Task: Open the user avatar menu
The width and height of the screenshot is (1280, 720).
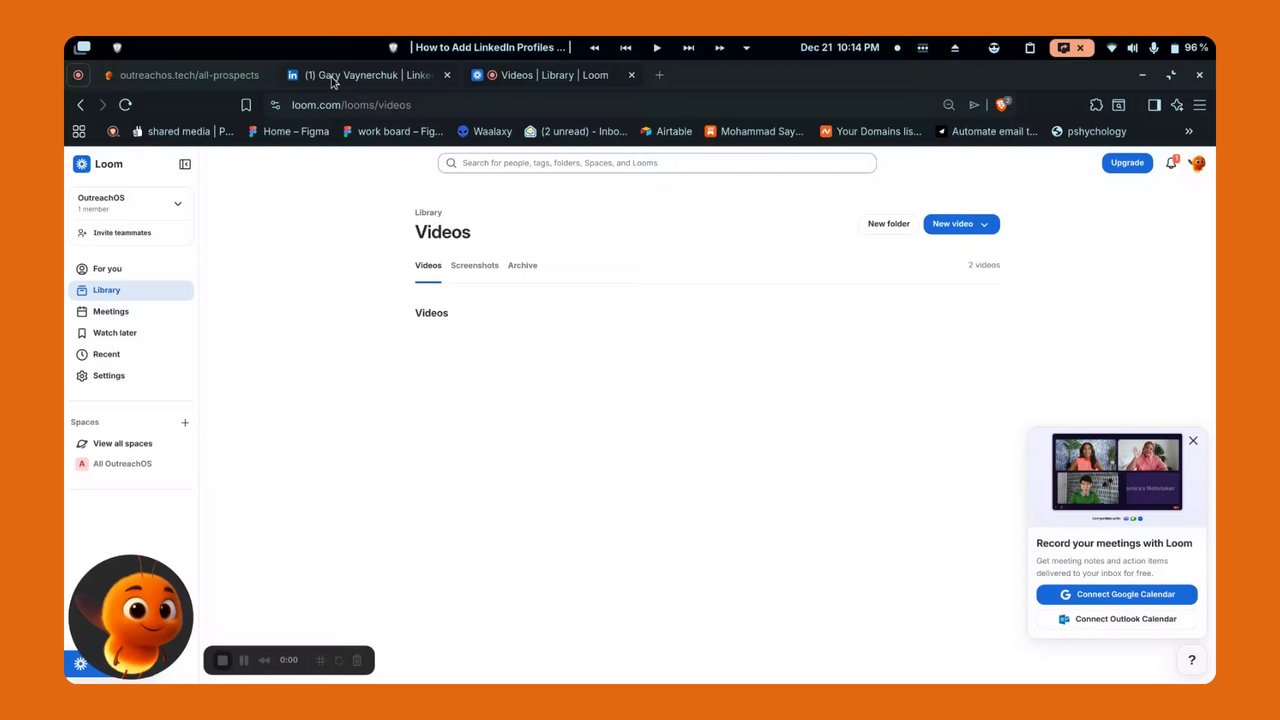Action: (x=1197, y=163)
